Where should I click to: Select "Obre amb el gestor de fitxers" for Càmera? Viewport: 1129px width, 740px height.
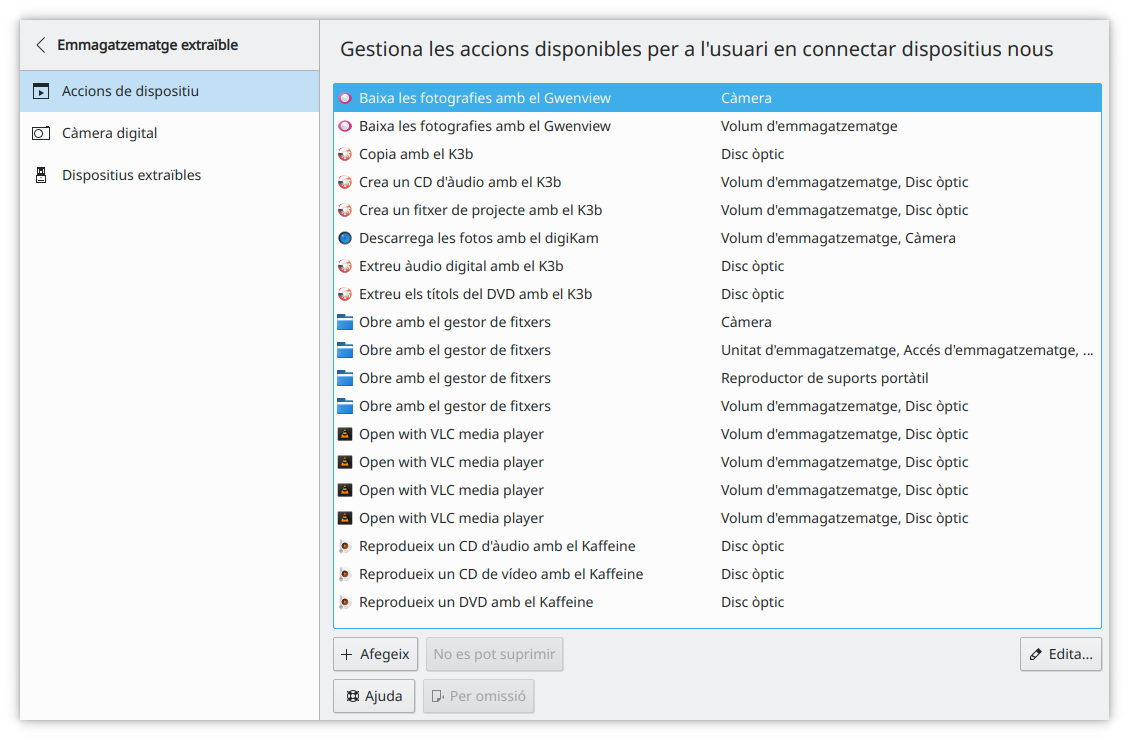point(455,321)
